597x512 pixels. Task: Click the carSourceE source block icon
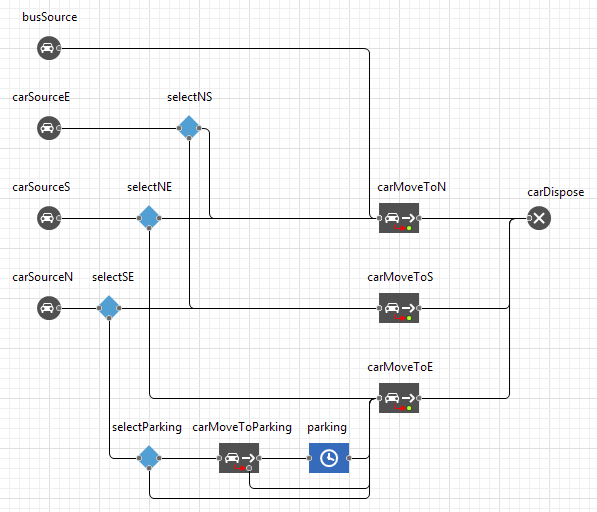click(x=49, y=128)
